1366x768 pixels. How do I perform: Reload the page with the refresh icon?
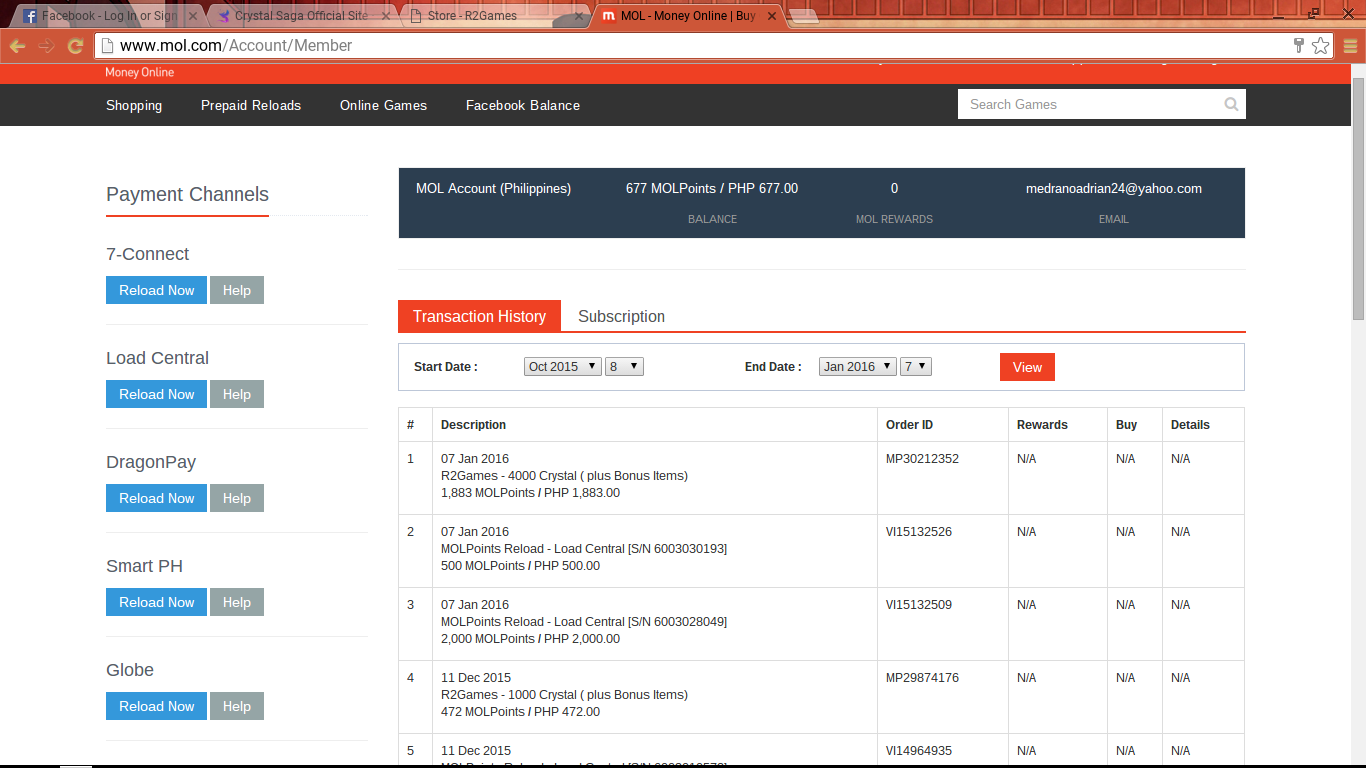click(75, 46)
